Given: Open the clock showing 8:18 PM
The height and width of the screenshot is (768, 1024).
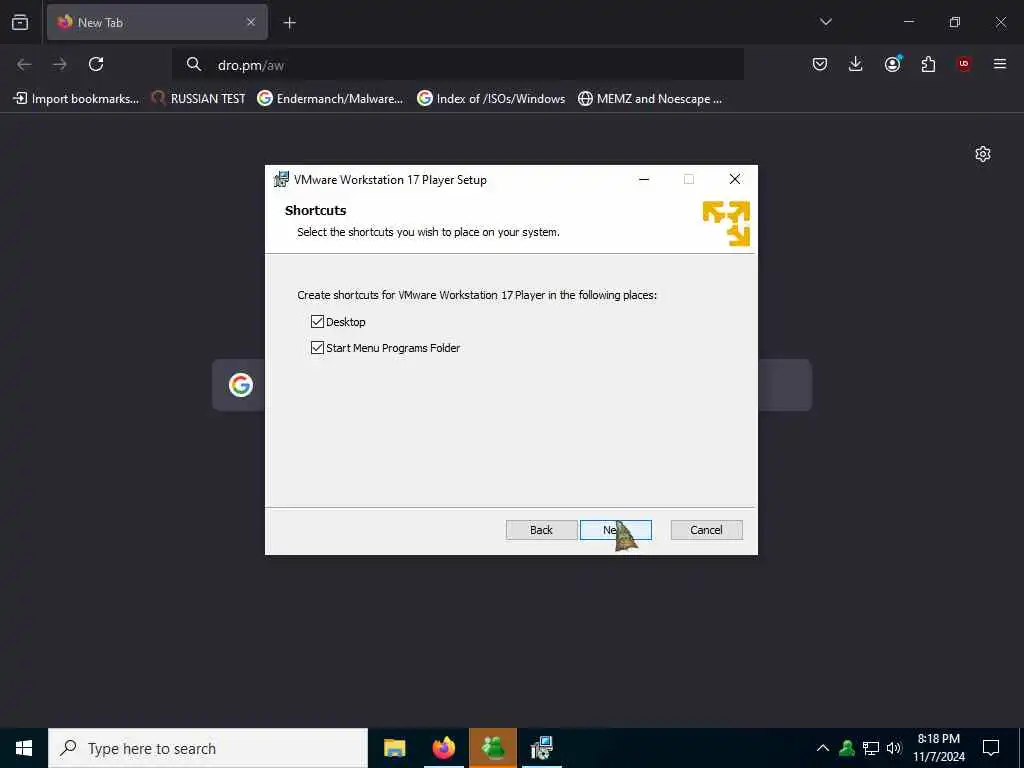Looking at the screenshot, I should [x=938, y=748].
